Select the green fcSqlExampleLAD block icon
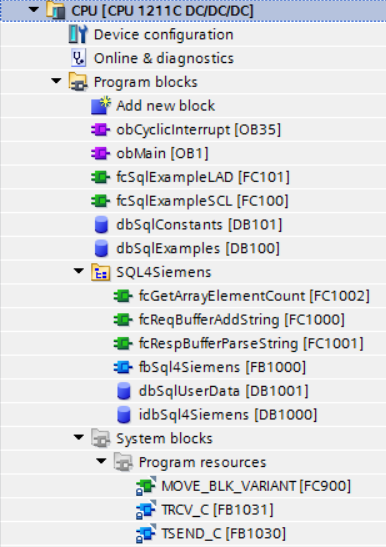 (x=101, y=177)
